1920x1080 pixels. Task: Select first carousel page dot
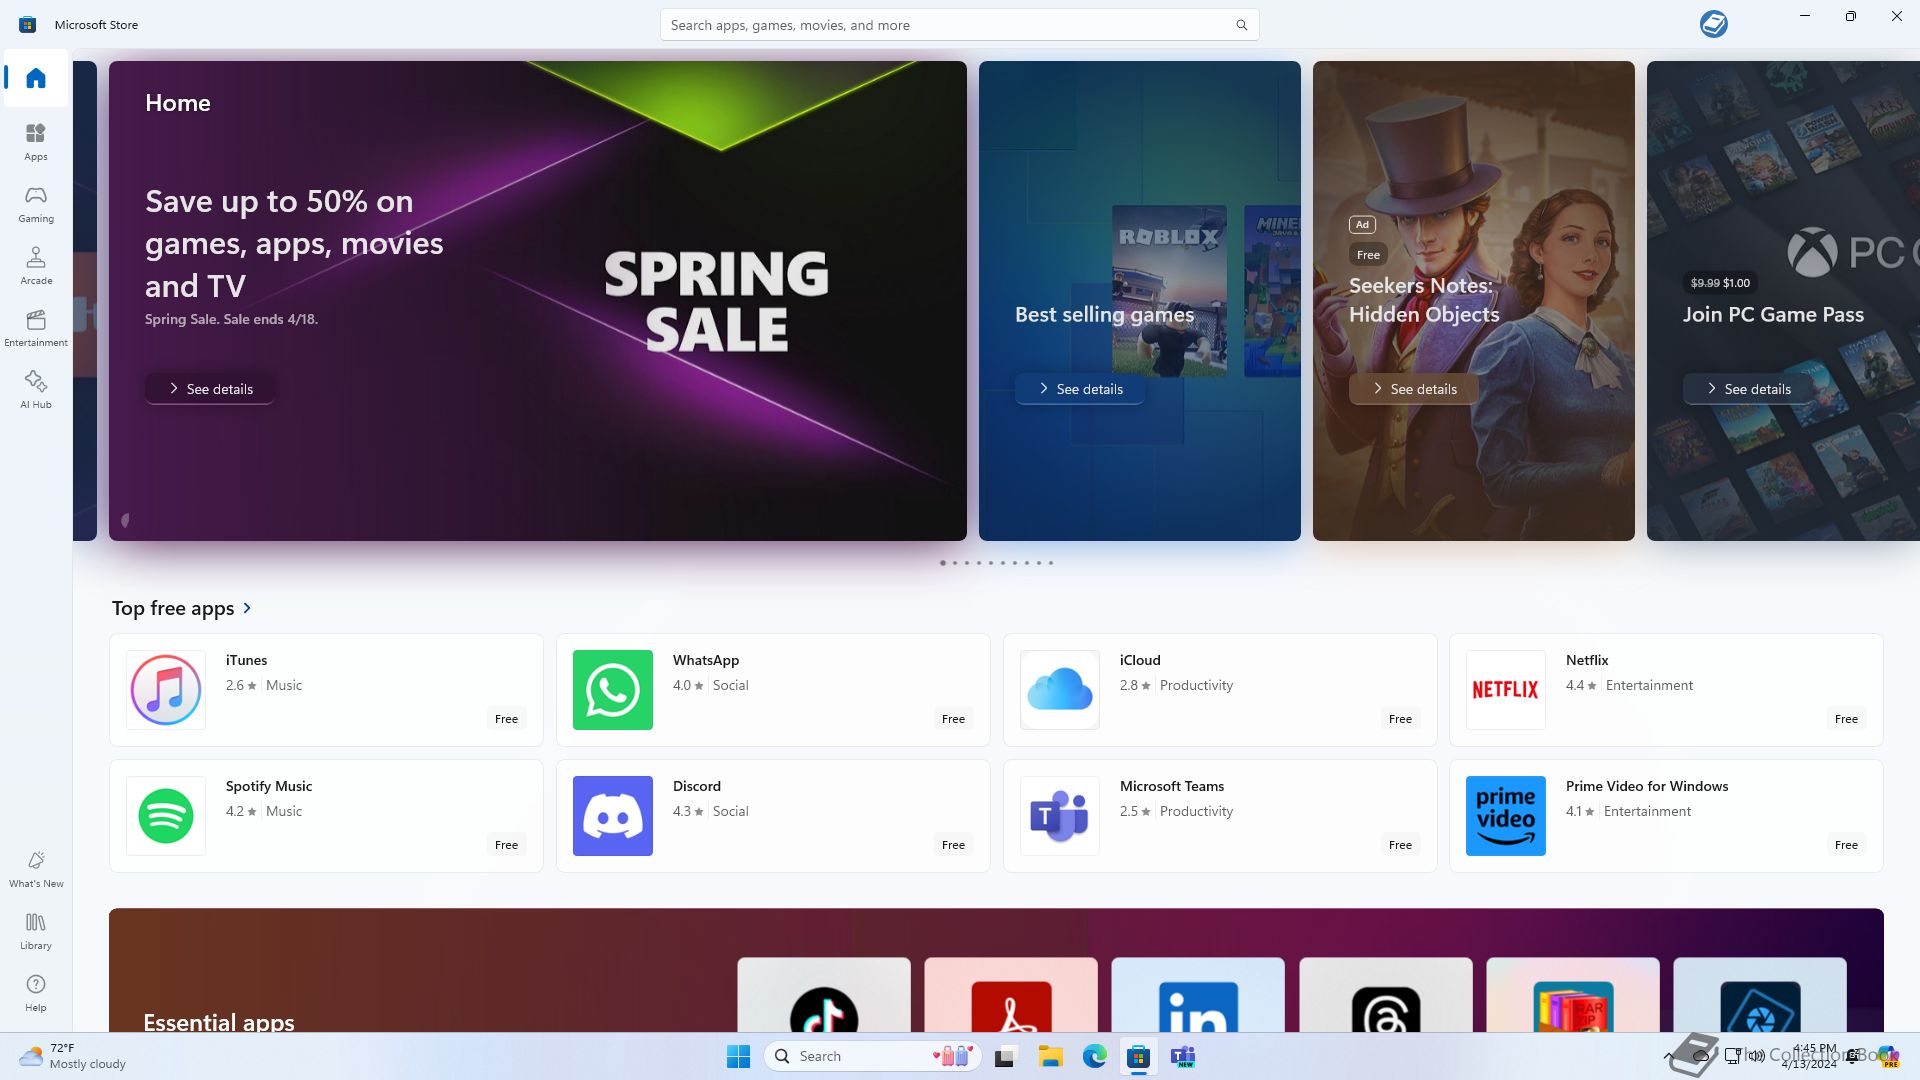point(943,563)
